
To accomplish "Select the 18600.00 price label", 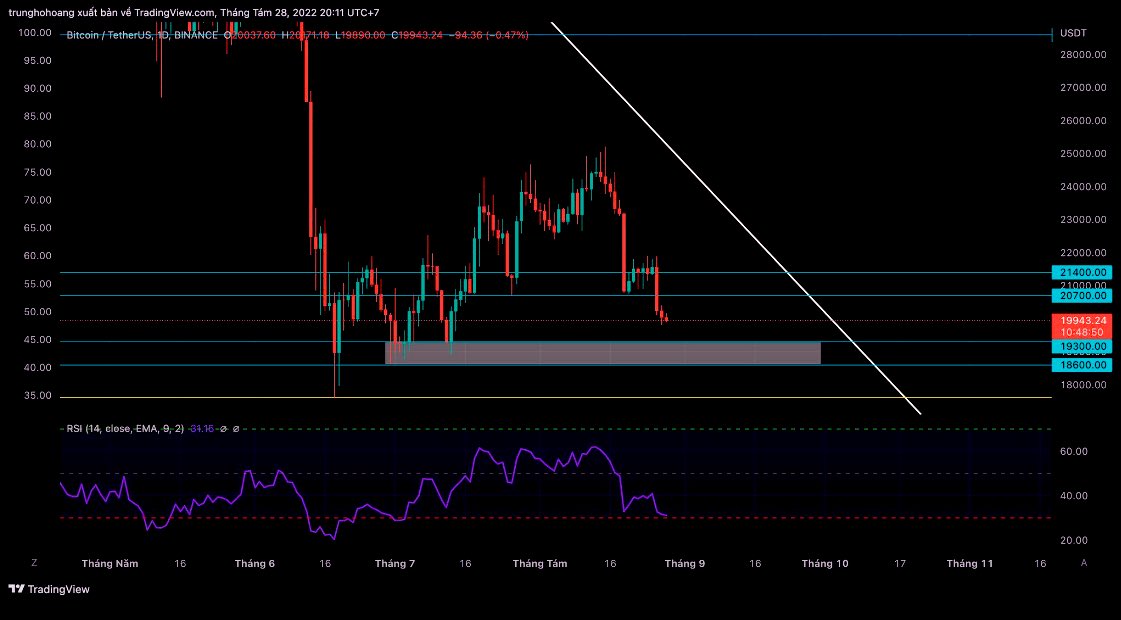I will coord(1082,365).
